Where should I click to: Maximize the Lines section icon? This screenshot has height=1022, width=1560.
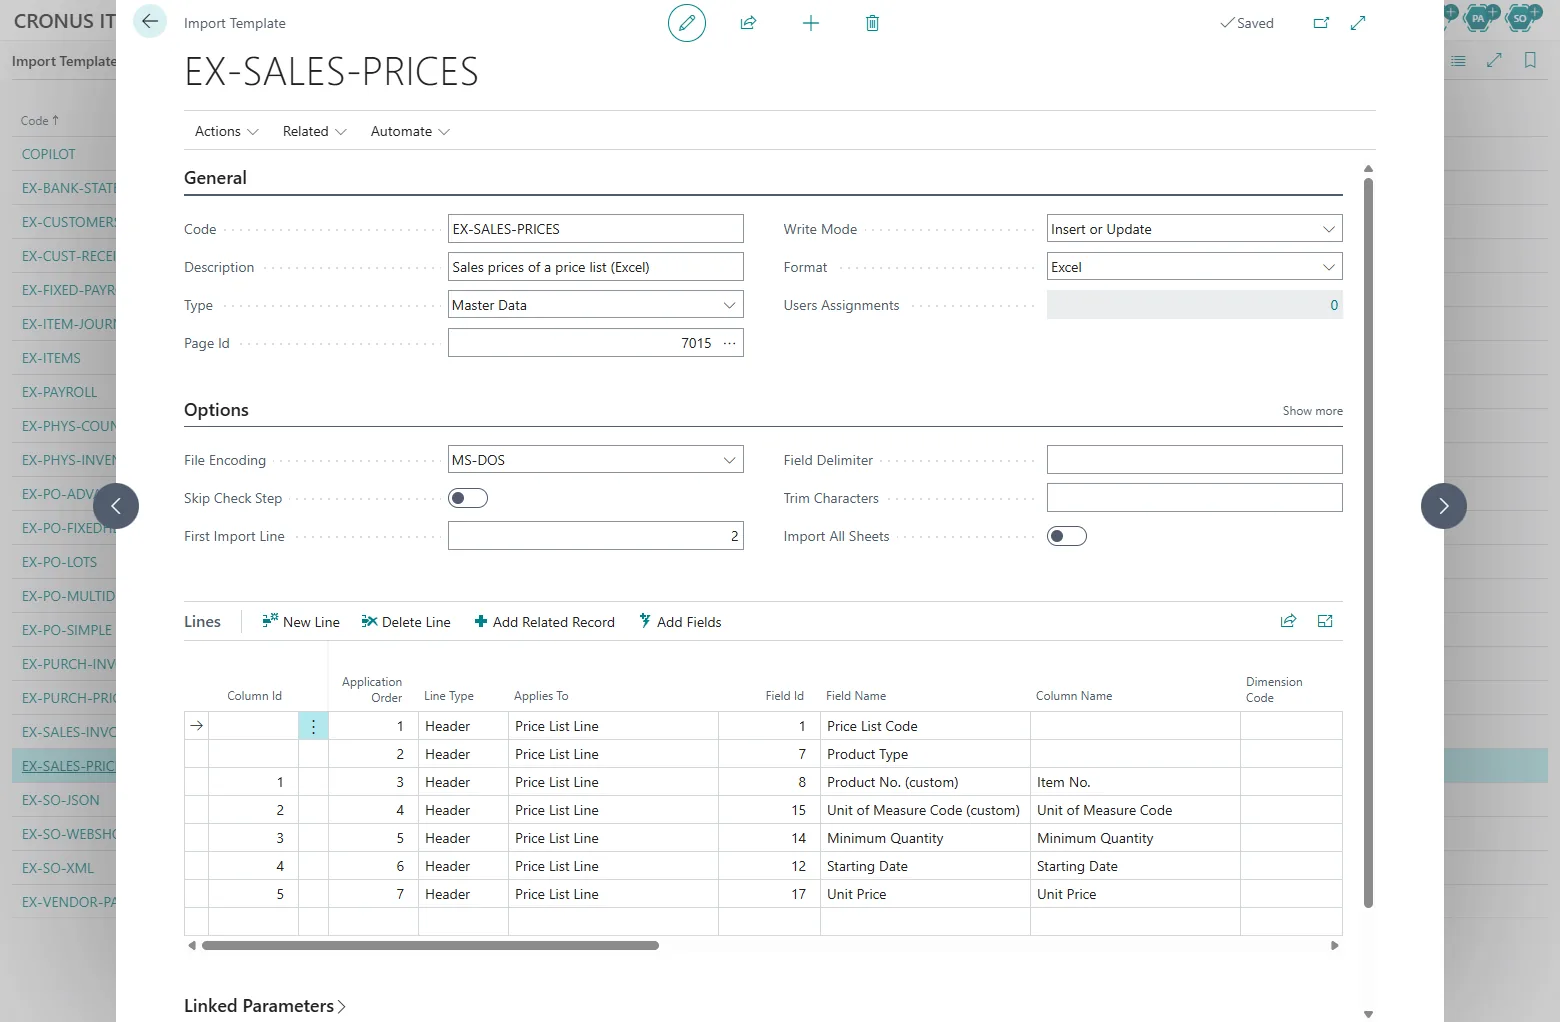click(x=1325, y=621)
